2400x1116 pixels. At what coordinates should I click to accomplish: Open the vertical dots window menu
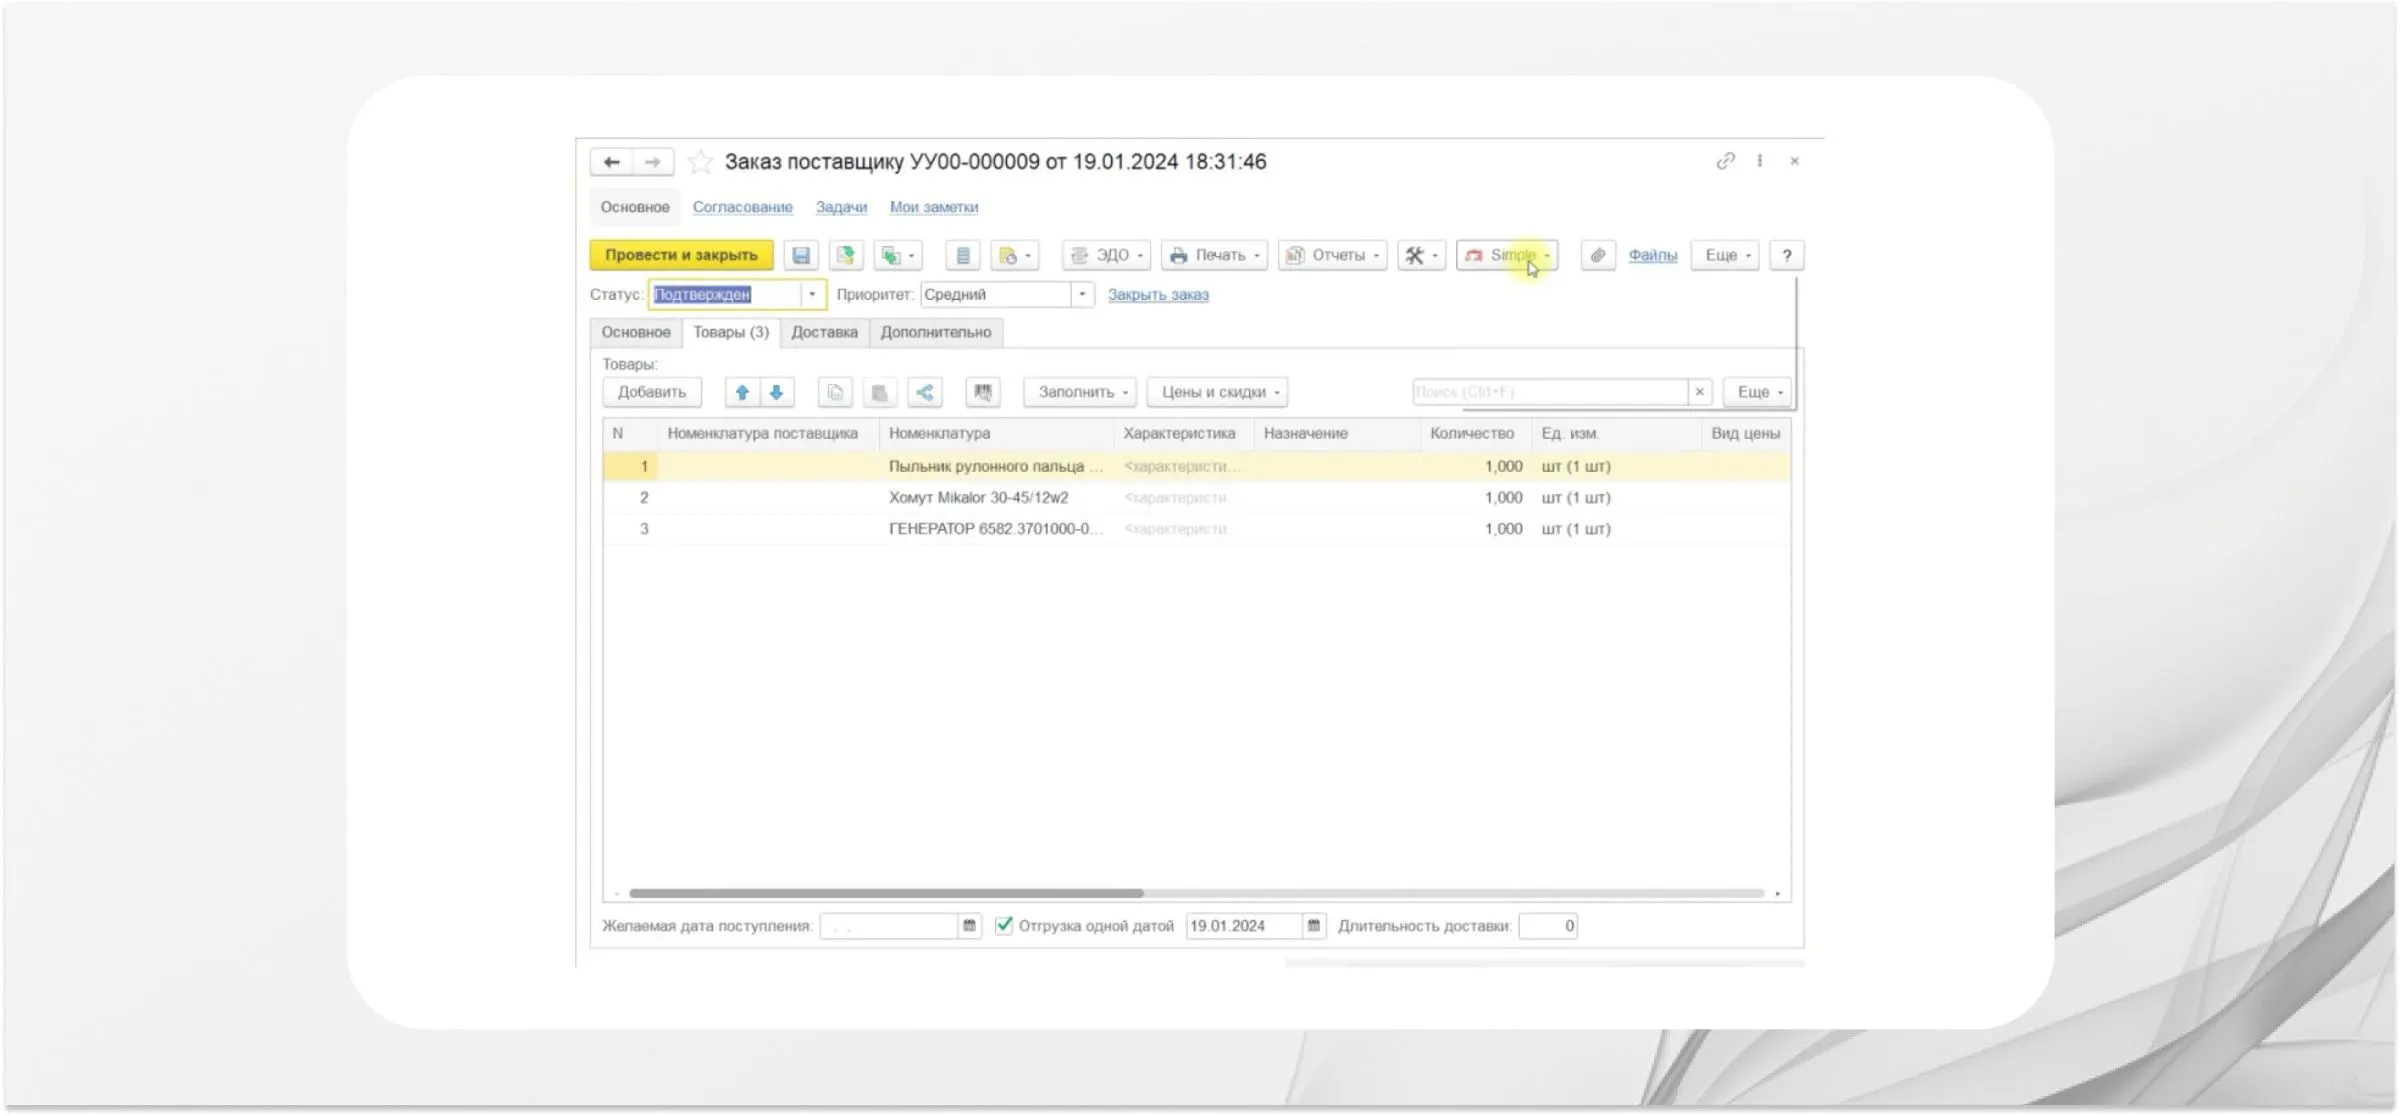pos(1760,161)
